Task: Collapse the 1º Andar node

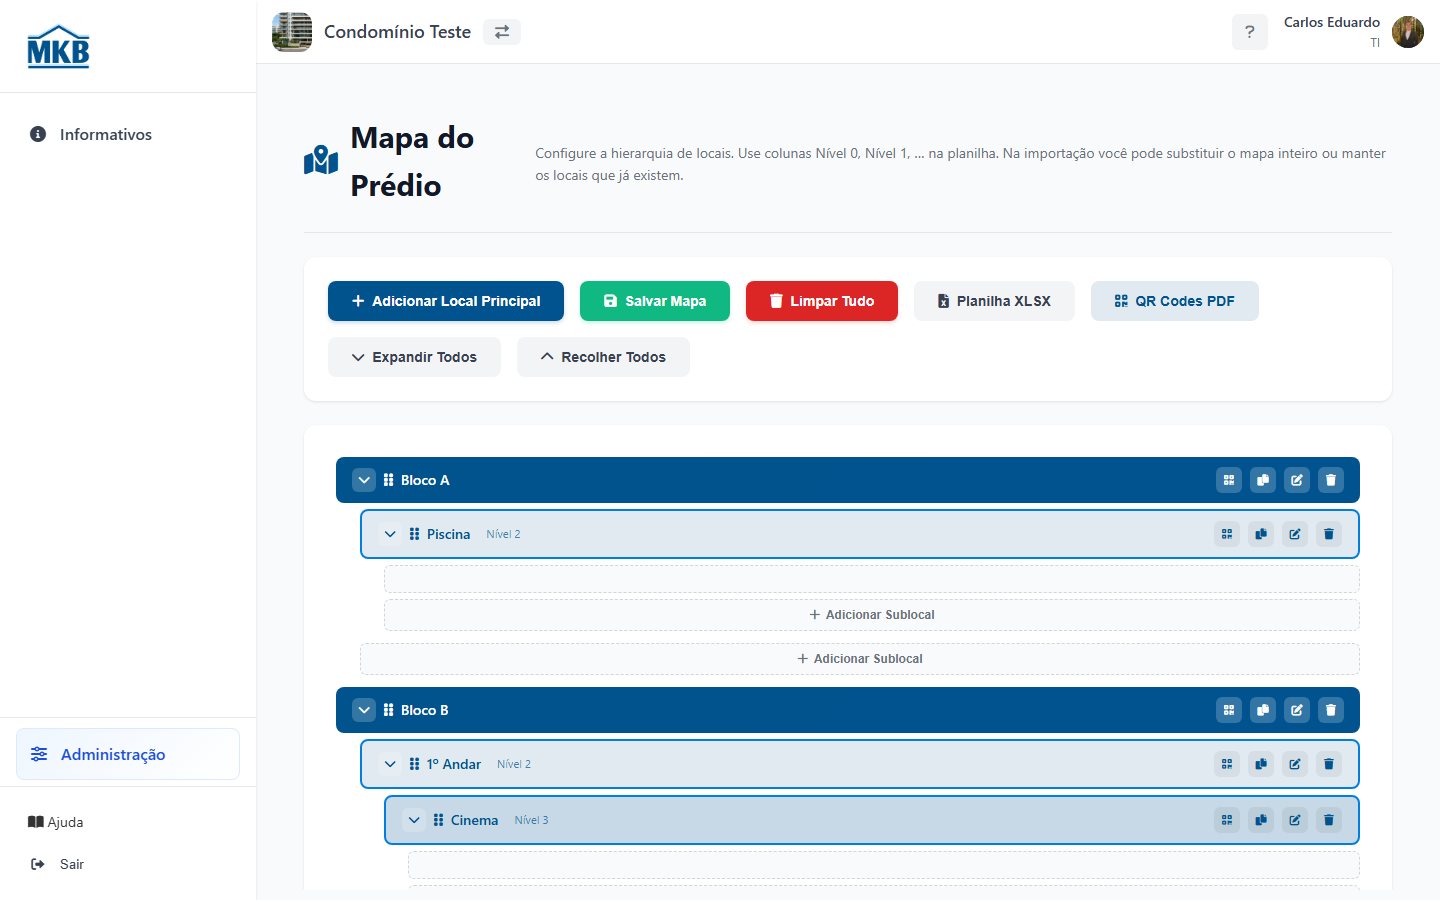Action: click(x=390, y=764)
